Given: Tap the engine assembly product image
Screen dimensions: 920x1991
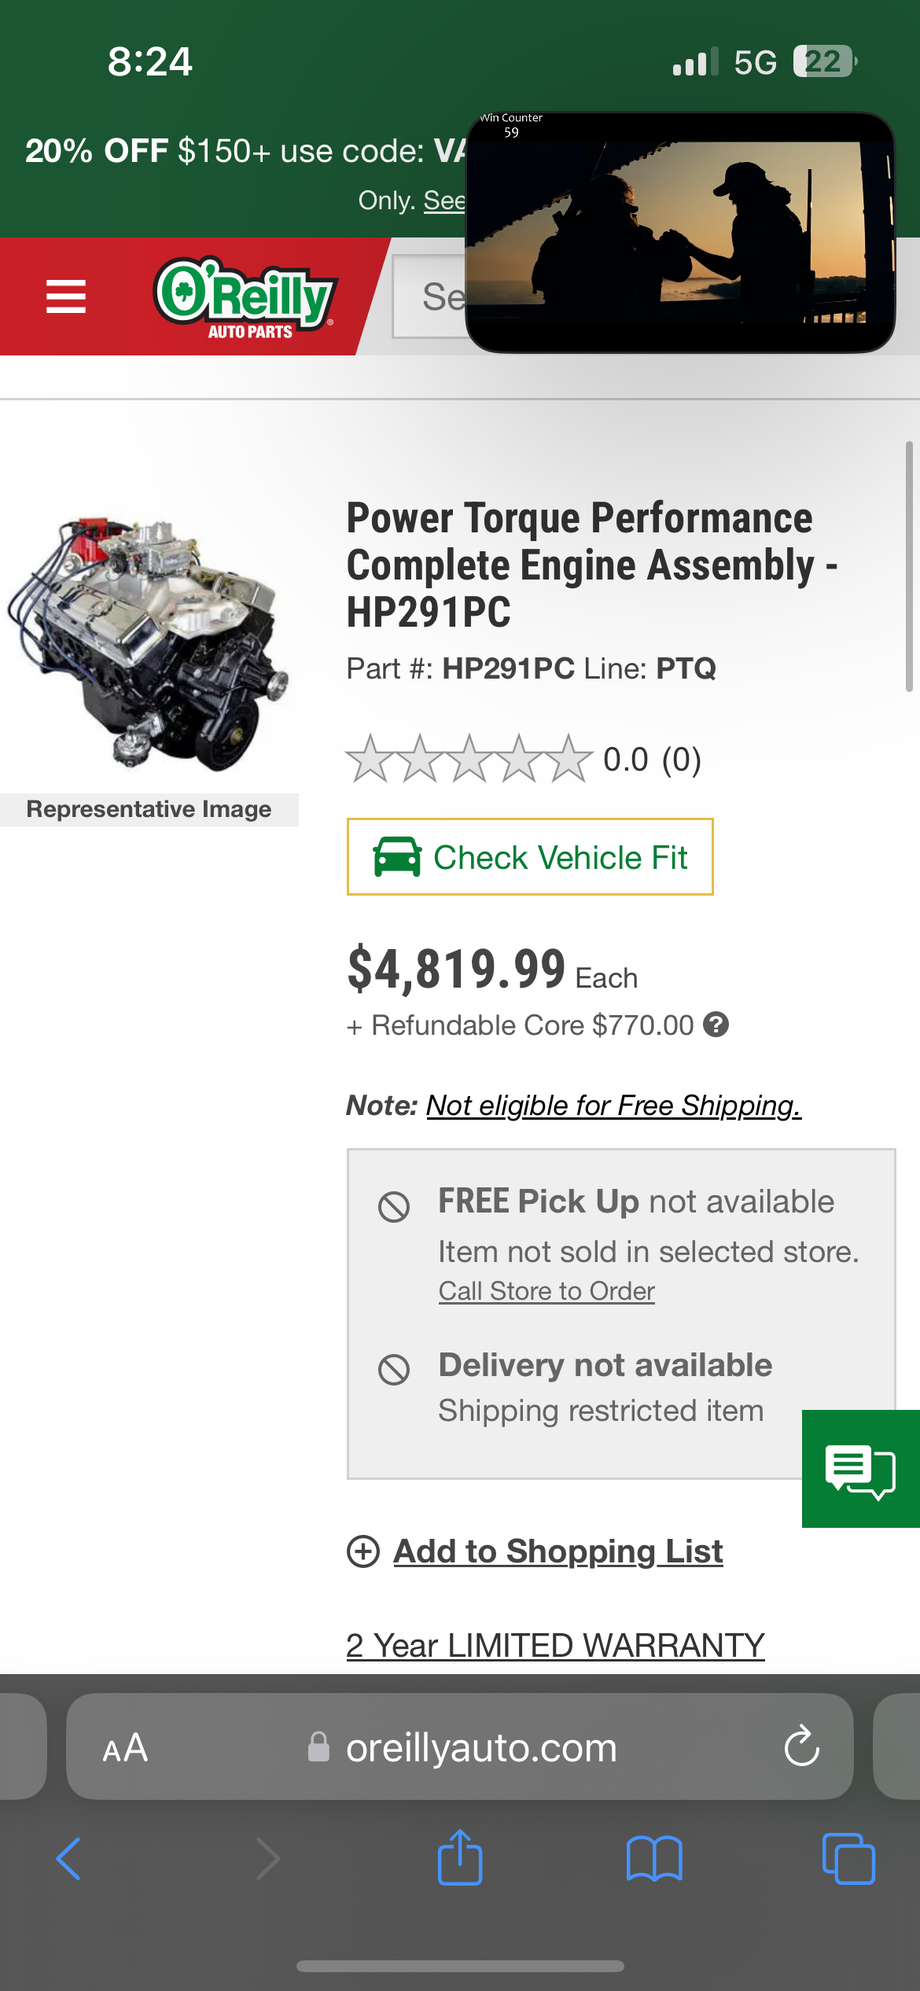Looking at the screenshot, I should click(x=149, y=645).
